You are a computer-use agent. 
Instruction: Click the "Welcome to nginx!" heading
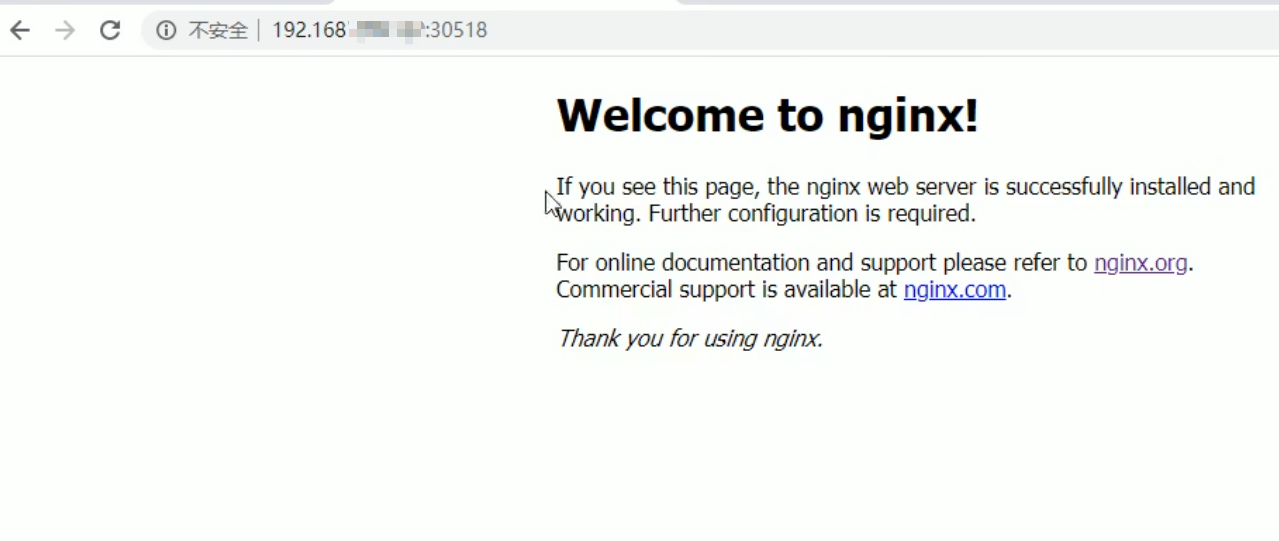point(767,115)
